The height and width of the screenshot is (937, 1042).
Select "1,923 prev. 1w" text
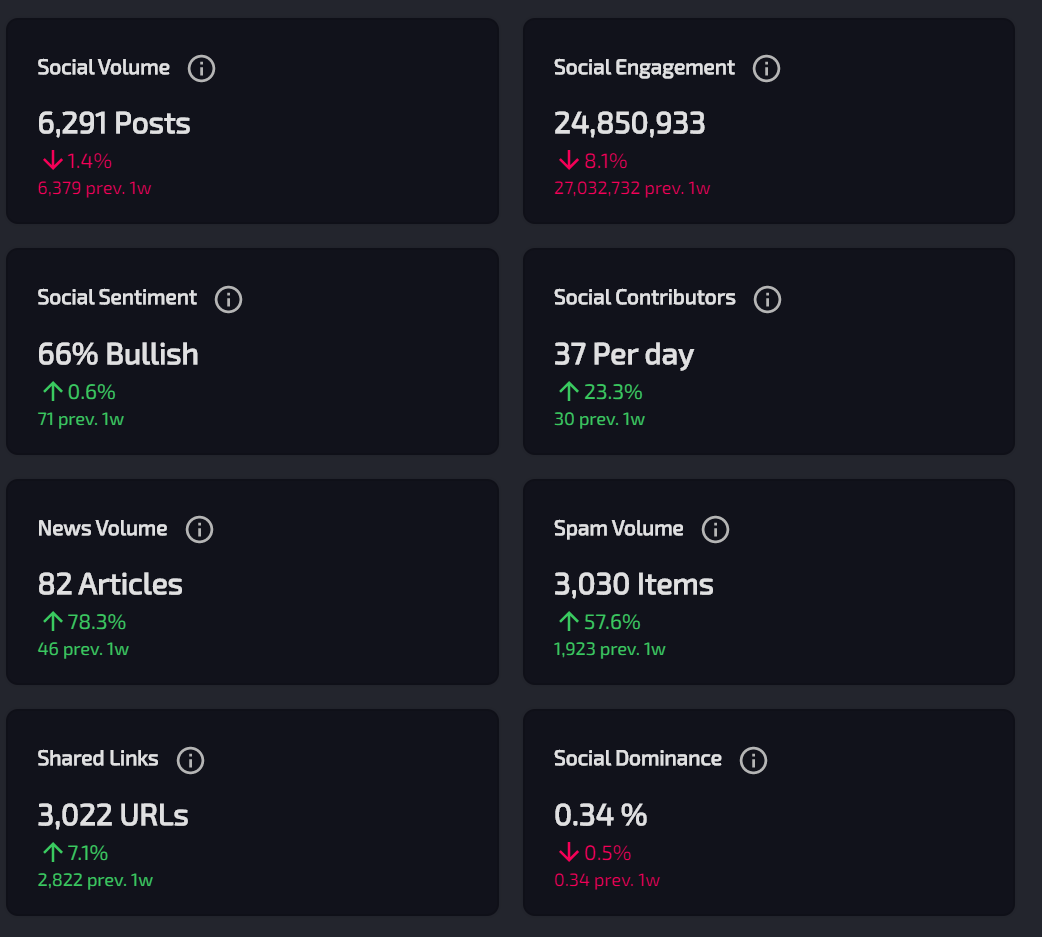tap(609, 649)
